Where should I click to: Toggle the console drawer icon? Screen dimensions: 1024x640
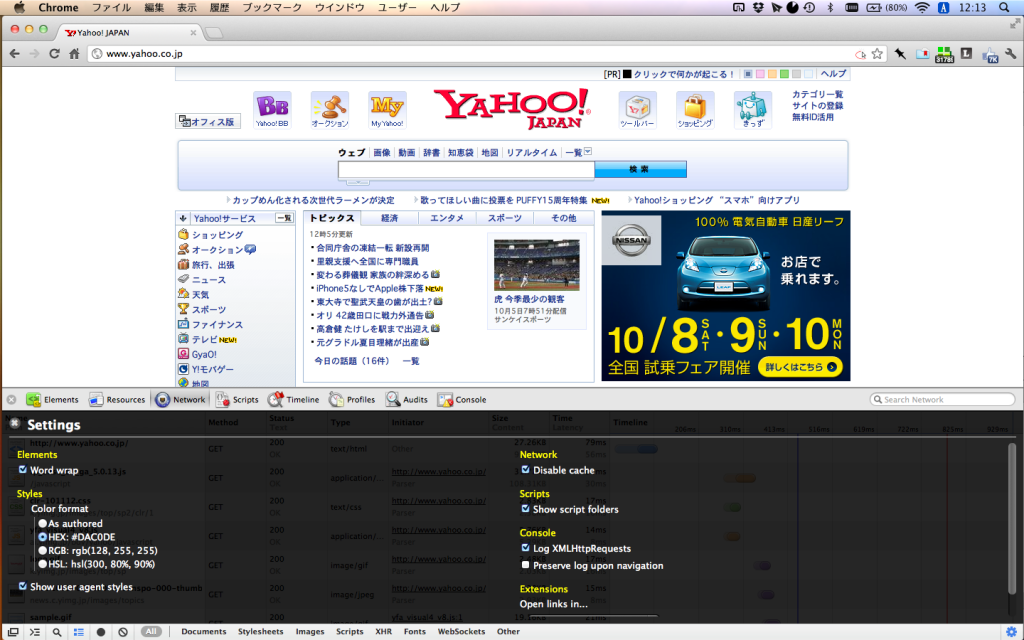coord(35,632)
